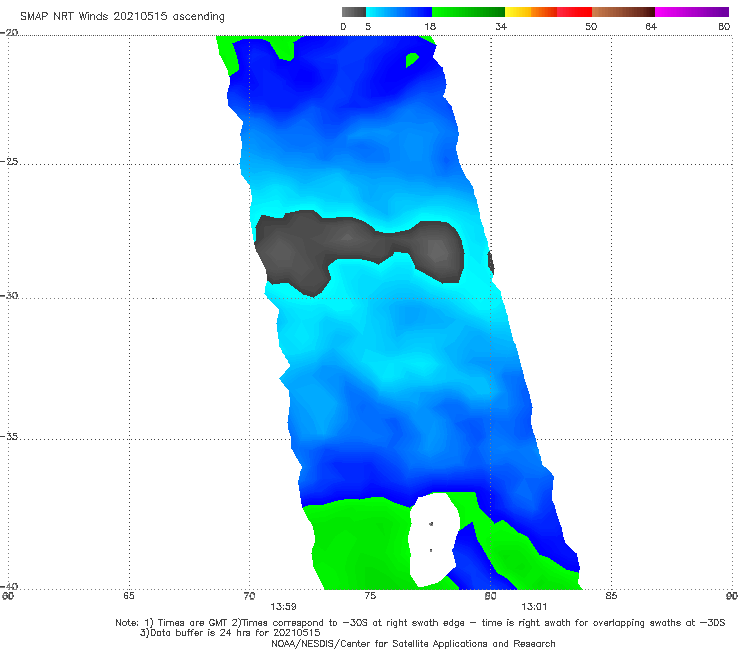Click the title text 'SMAP NRT Winds 20210515 ascending'
740x650 pixels.
coord(122,17)
